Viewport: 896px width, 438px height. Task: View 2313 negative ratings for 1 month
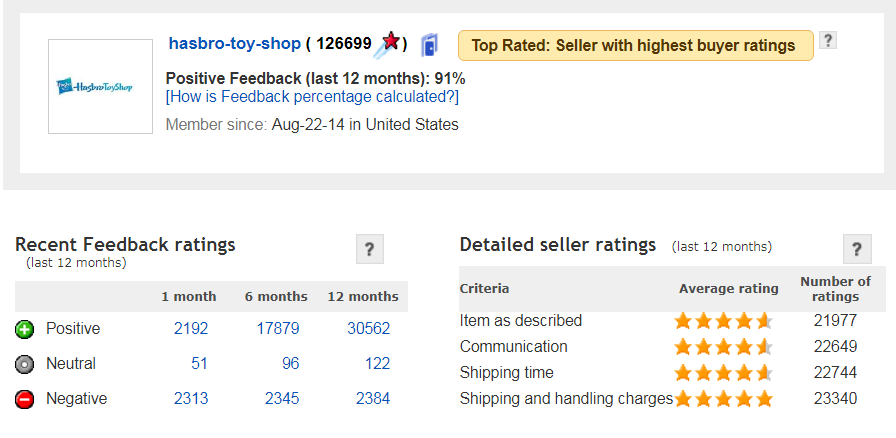pyautogui.click(x=191, y=399)
